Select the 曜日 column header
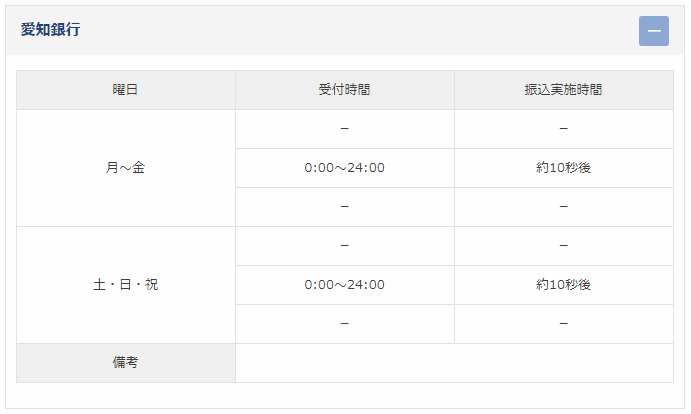 (x=126, y=90)
